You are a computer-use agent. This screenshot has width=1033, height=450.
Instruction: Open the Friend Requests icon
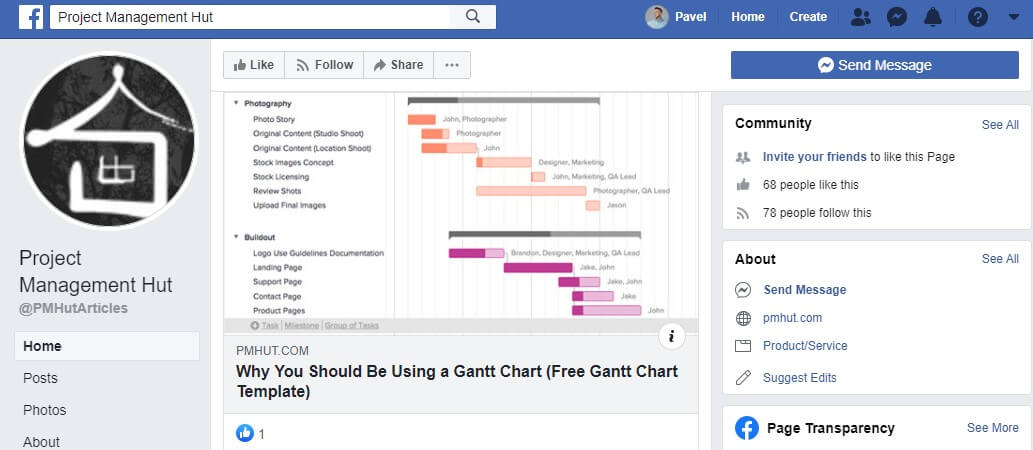pyautogui.click(x=860, y=17)
